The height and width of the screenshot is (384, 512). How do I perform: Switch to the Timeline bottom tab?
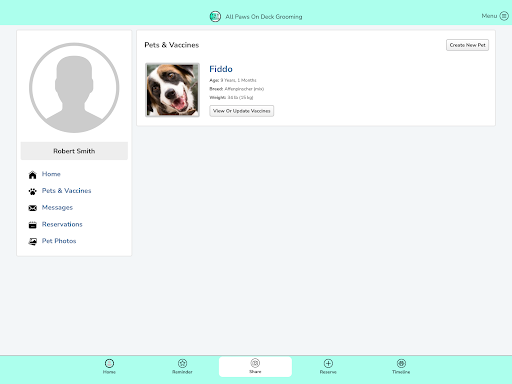click(x=401, y=366)
